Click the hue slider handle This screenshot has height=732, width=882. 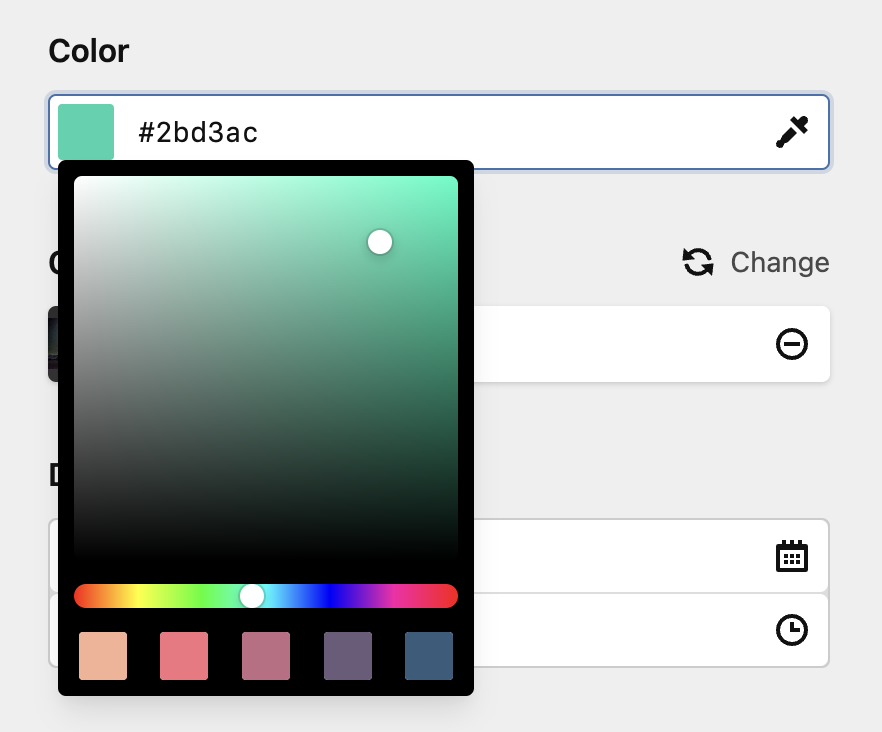(x=253, y=596)
